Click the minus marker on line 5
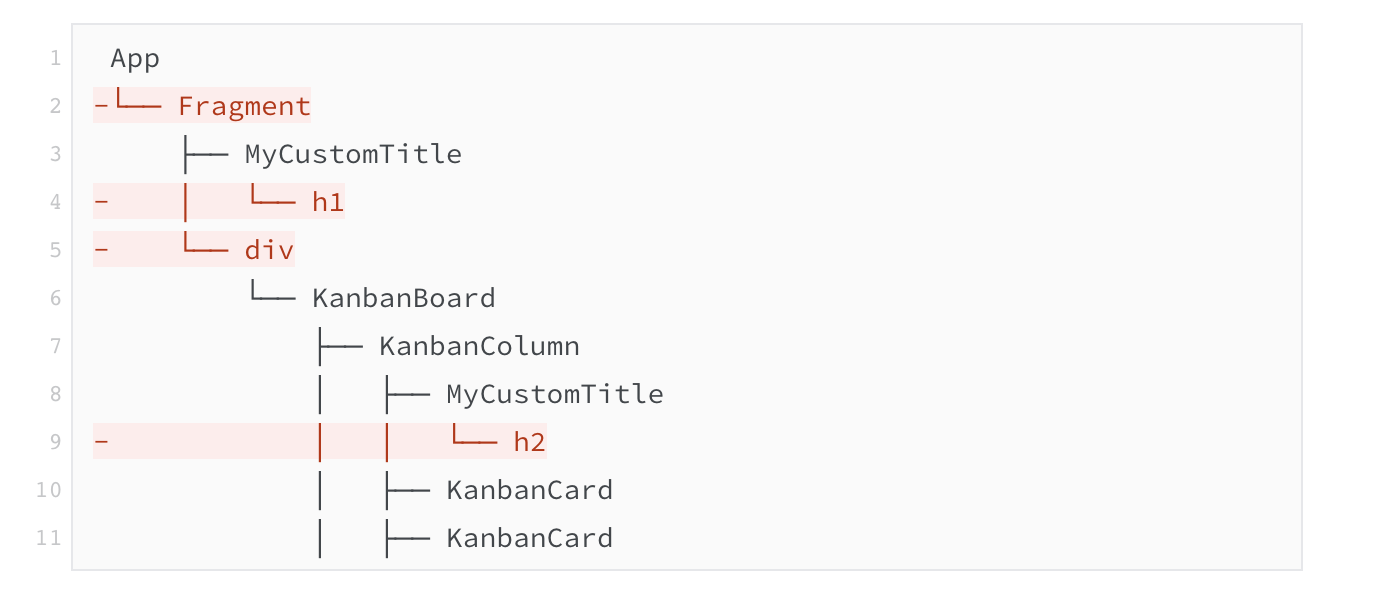Viewport: 1378px width, 608px height. (x=100, y=250)
